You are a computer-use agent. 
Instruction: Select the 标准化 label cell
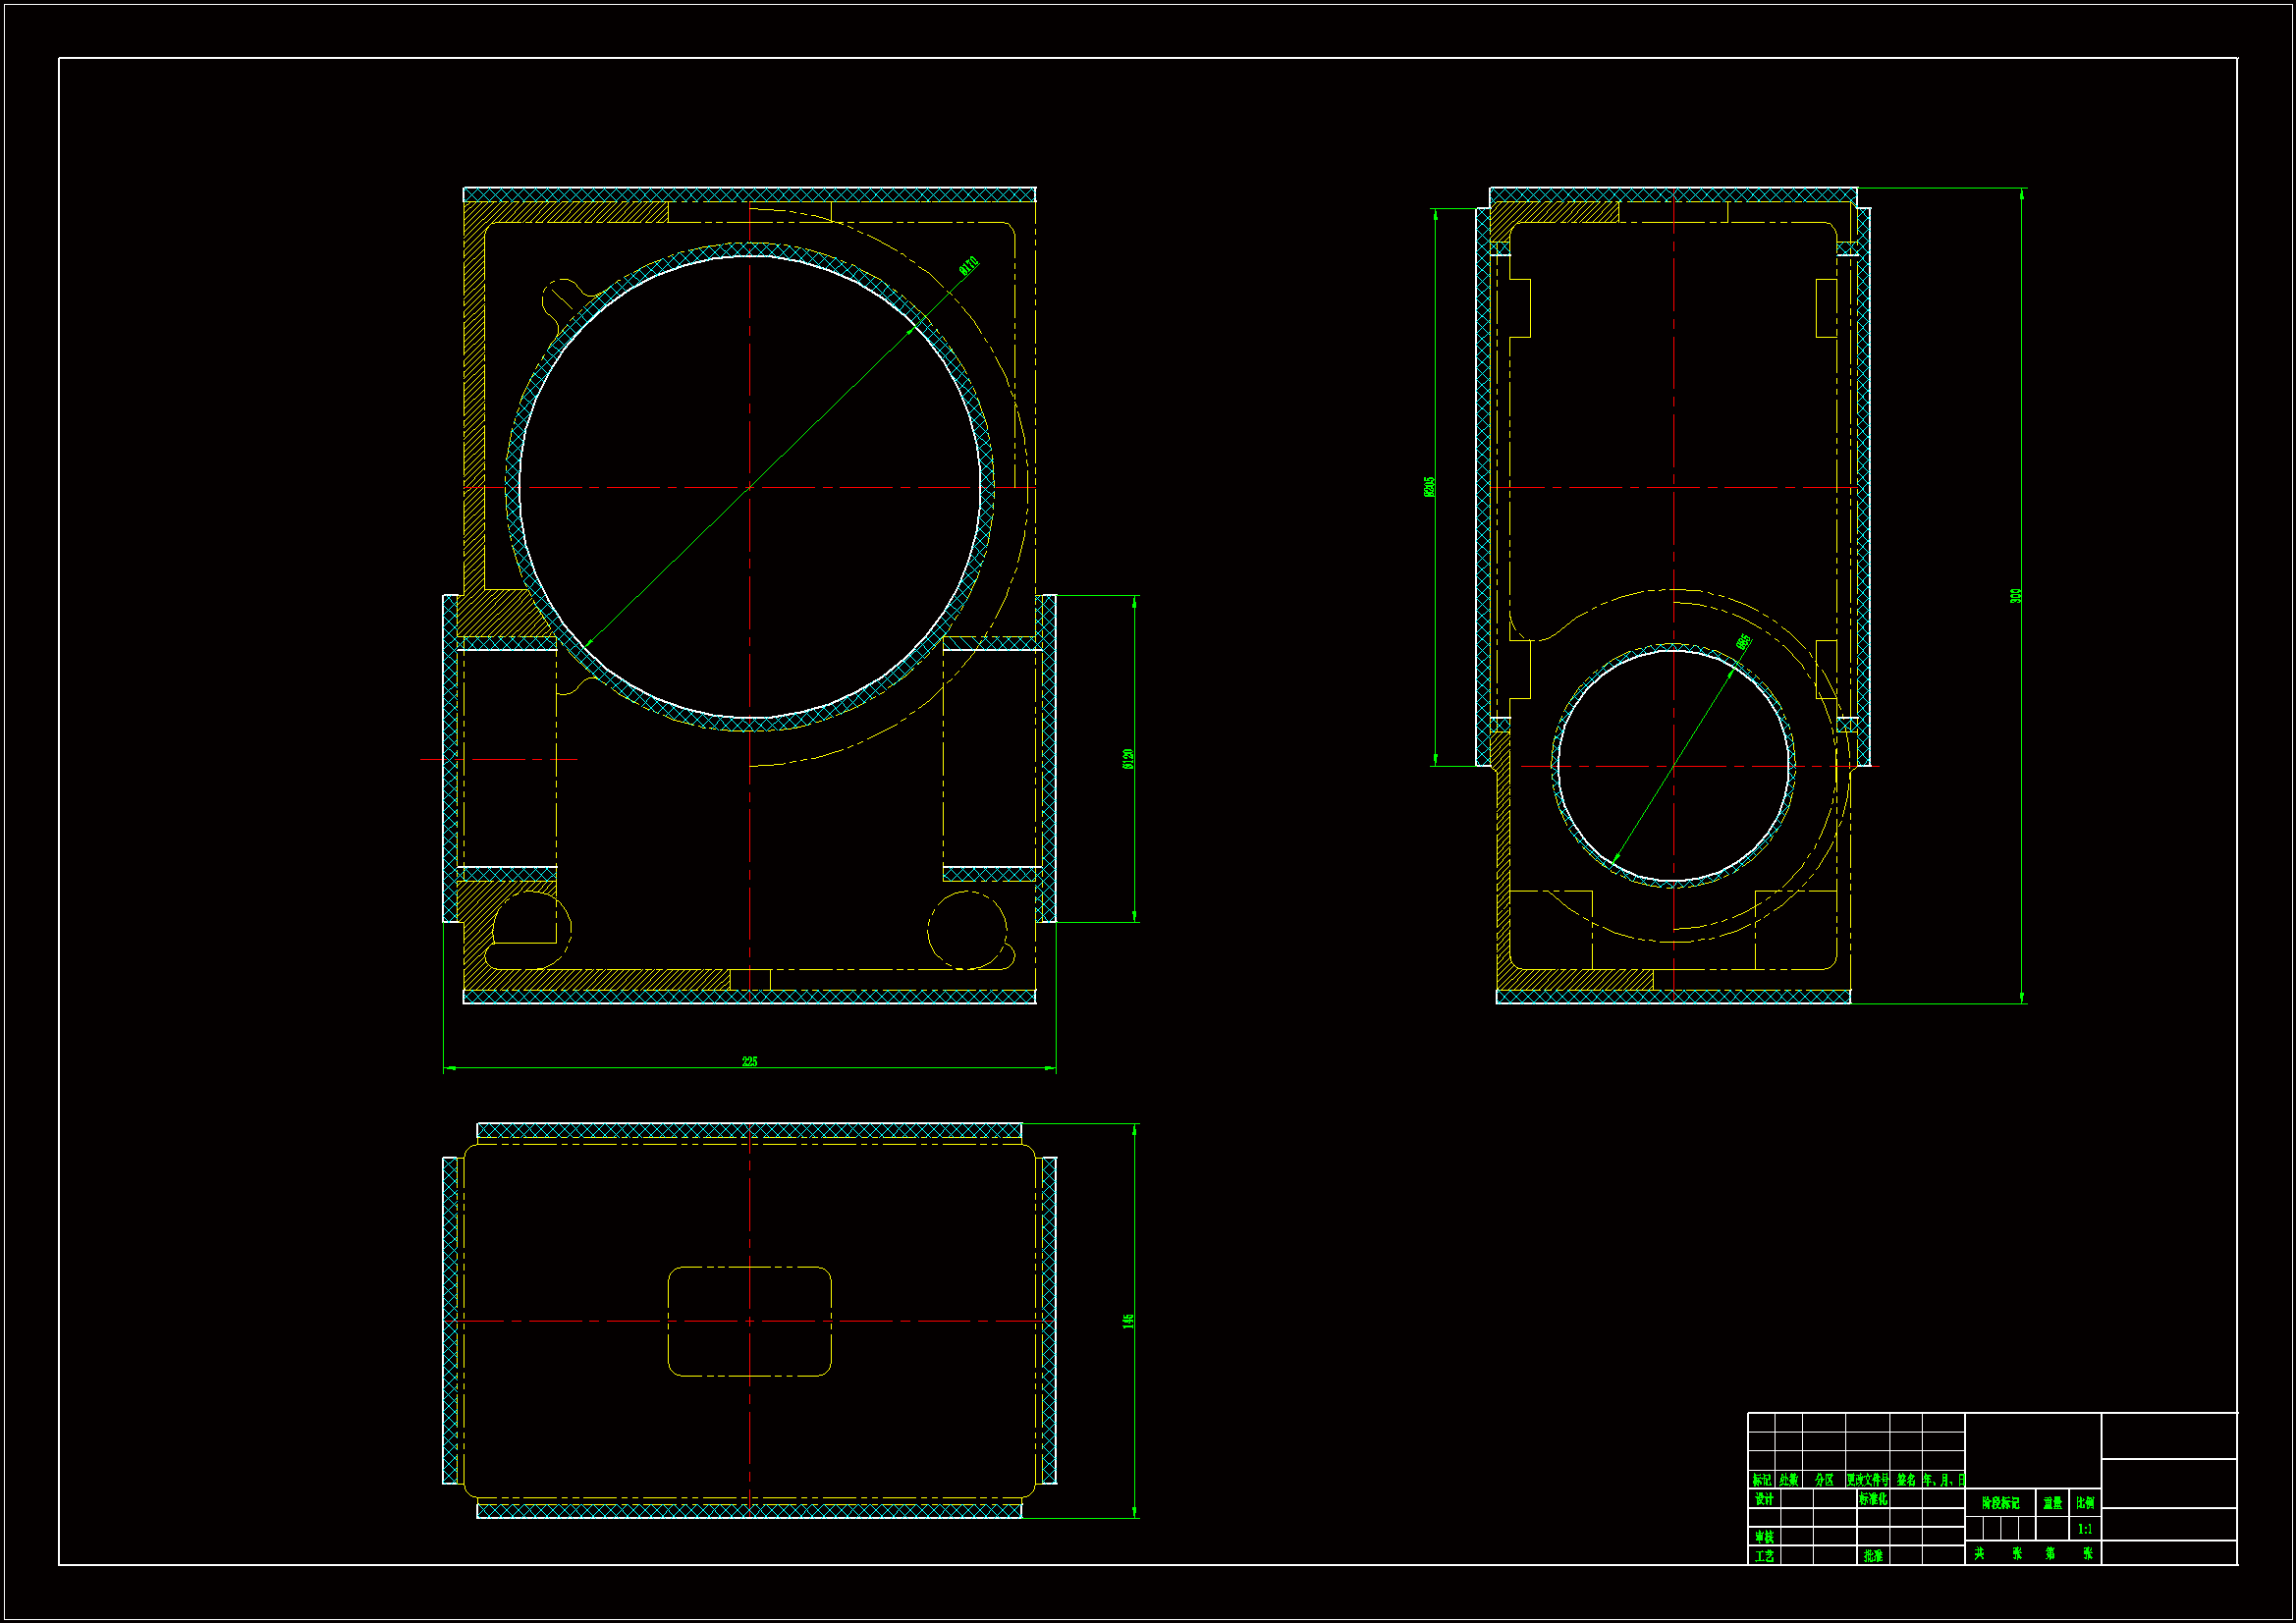tap(1873, 1499)
